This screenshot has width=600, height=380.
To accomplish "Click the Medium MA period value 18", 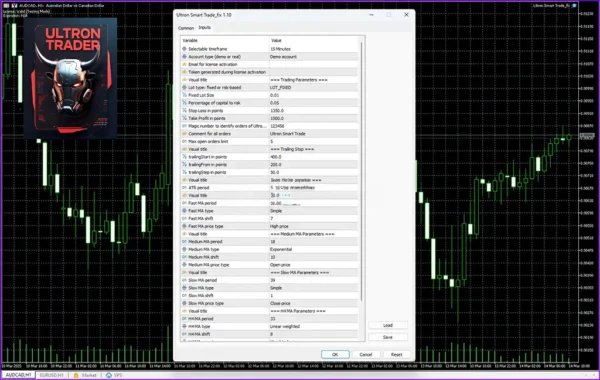I will [314, 241].
